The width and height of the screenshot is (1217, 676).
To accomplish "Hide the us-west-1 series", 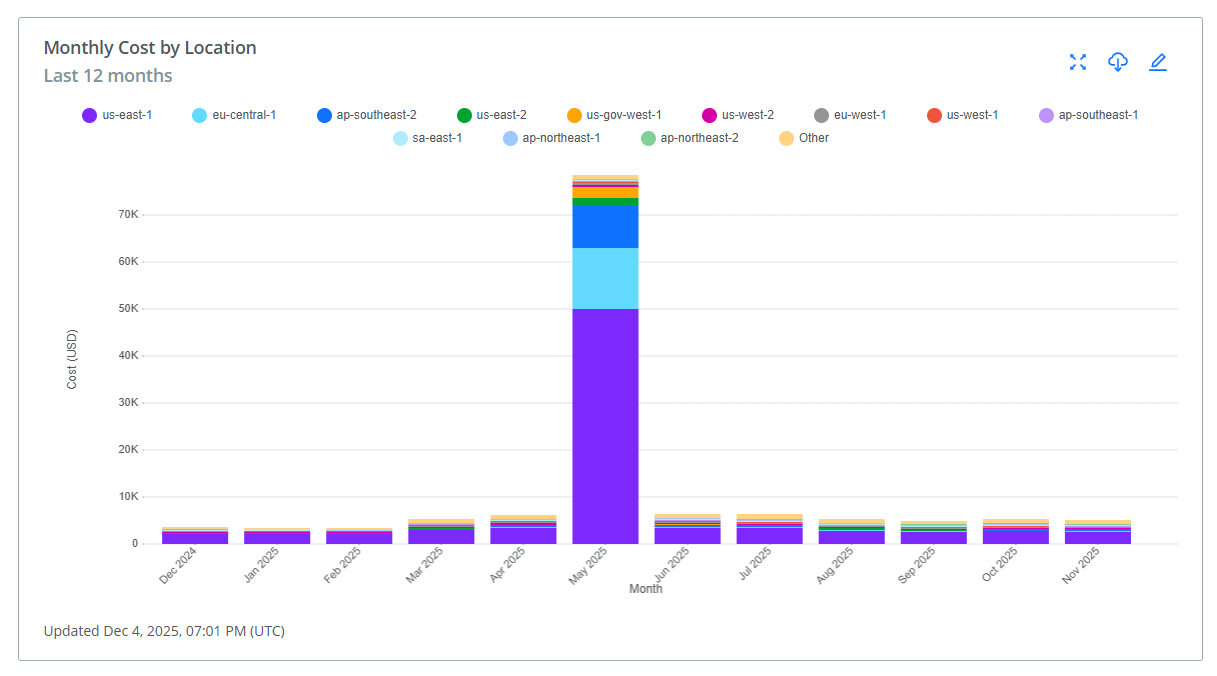I will coord(961,115).
